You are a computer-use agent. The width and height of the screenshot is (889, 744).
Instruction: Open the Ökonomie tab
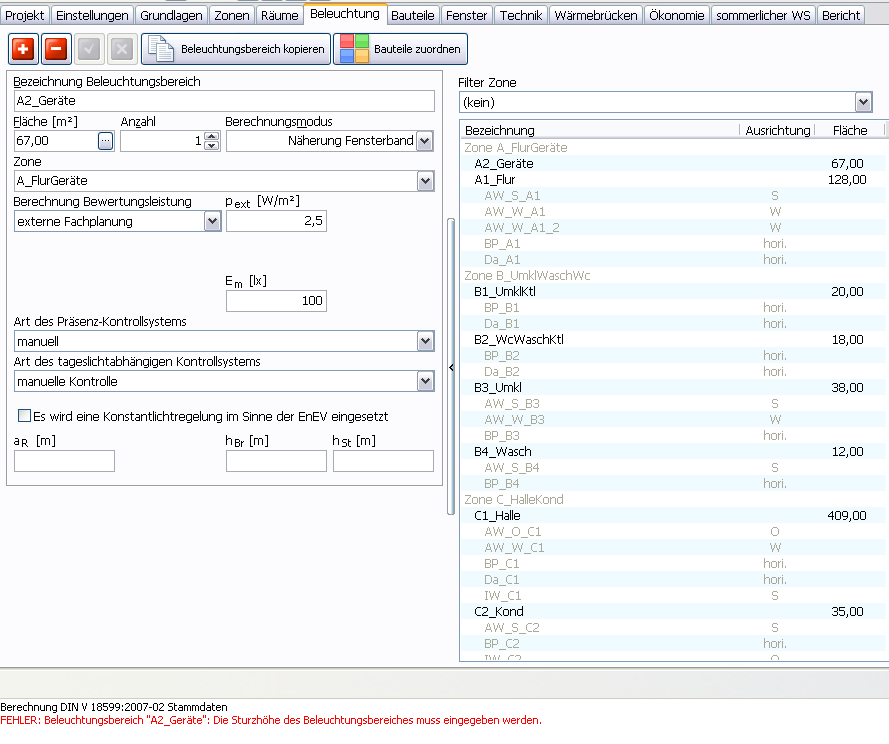676,15
